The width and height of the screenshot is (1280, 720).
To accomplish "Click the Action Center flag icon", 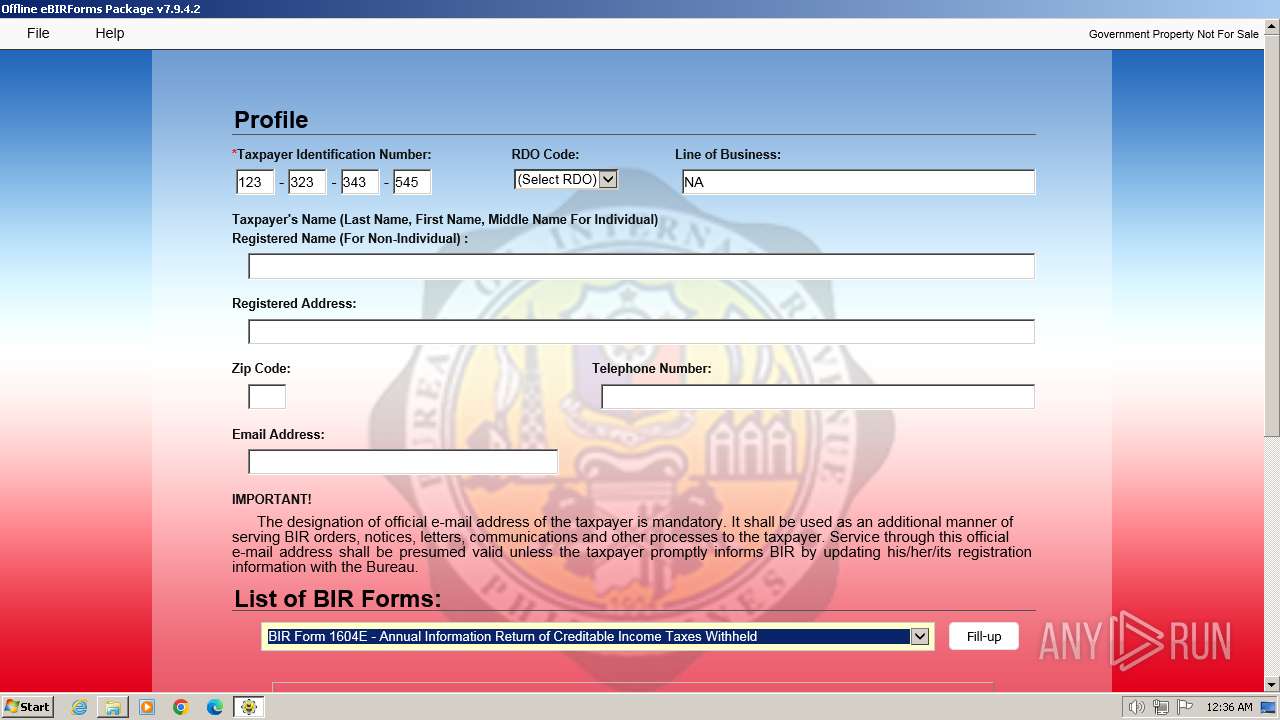I will 1185,707.
